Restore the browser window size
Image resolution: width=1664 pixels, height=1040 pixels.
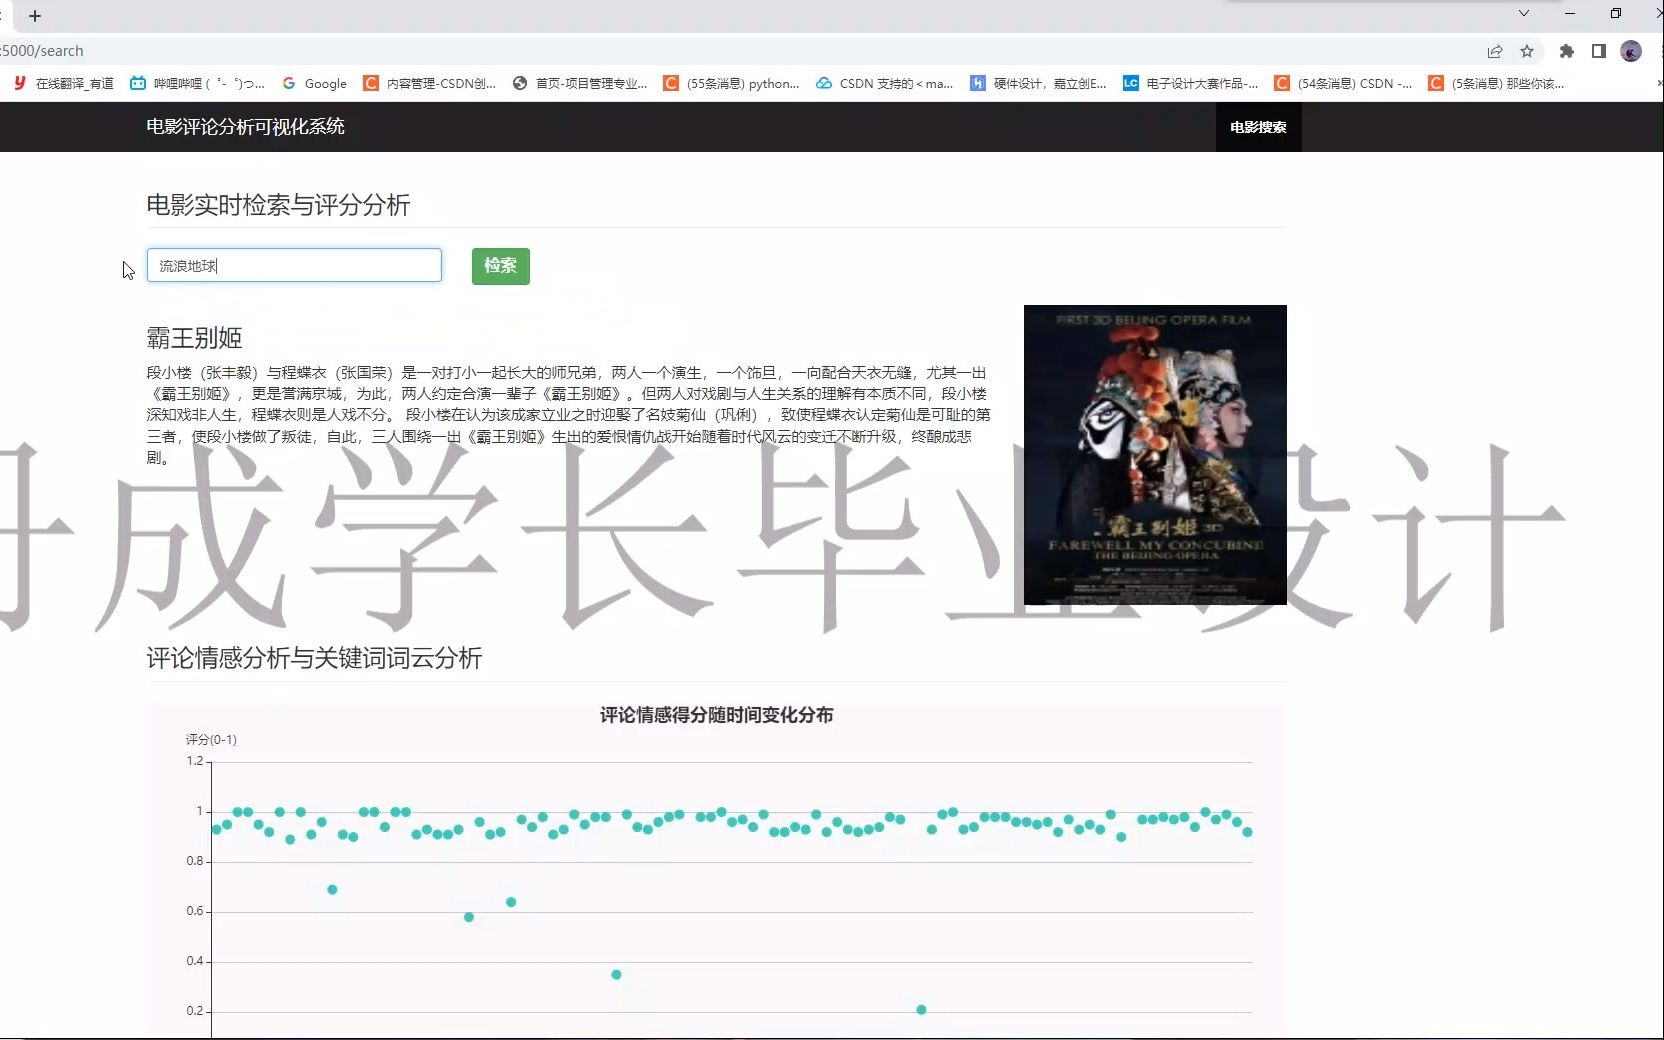(1616, 13)
